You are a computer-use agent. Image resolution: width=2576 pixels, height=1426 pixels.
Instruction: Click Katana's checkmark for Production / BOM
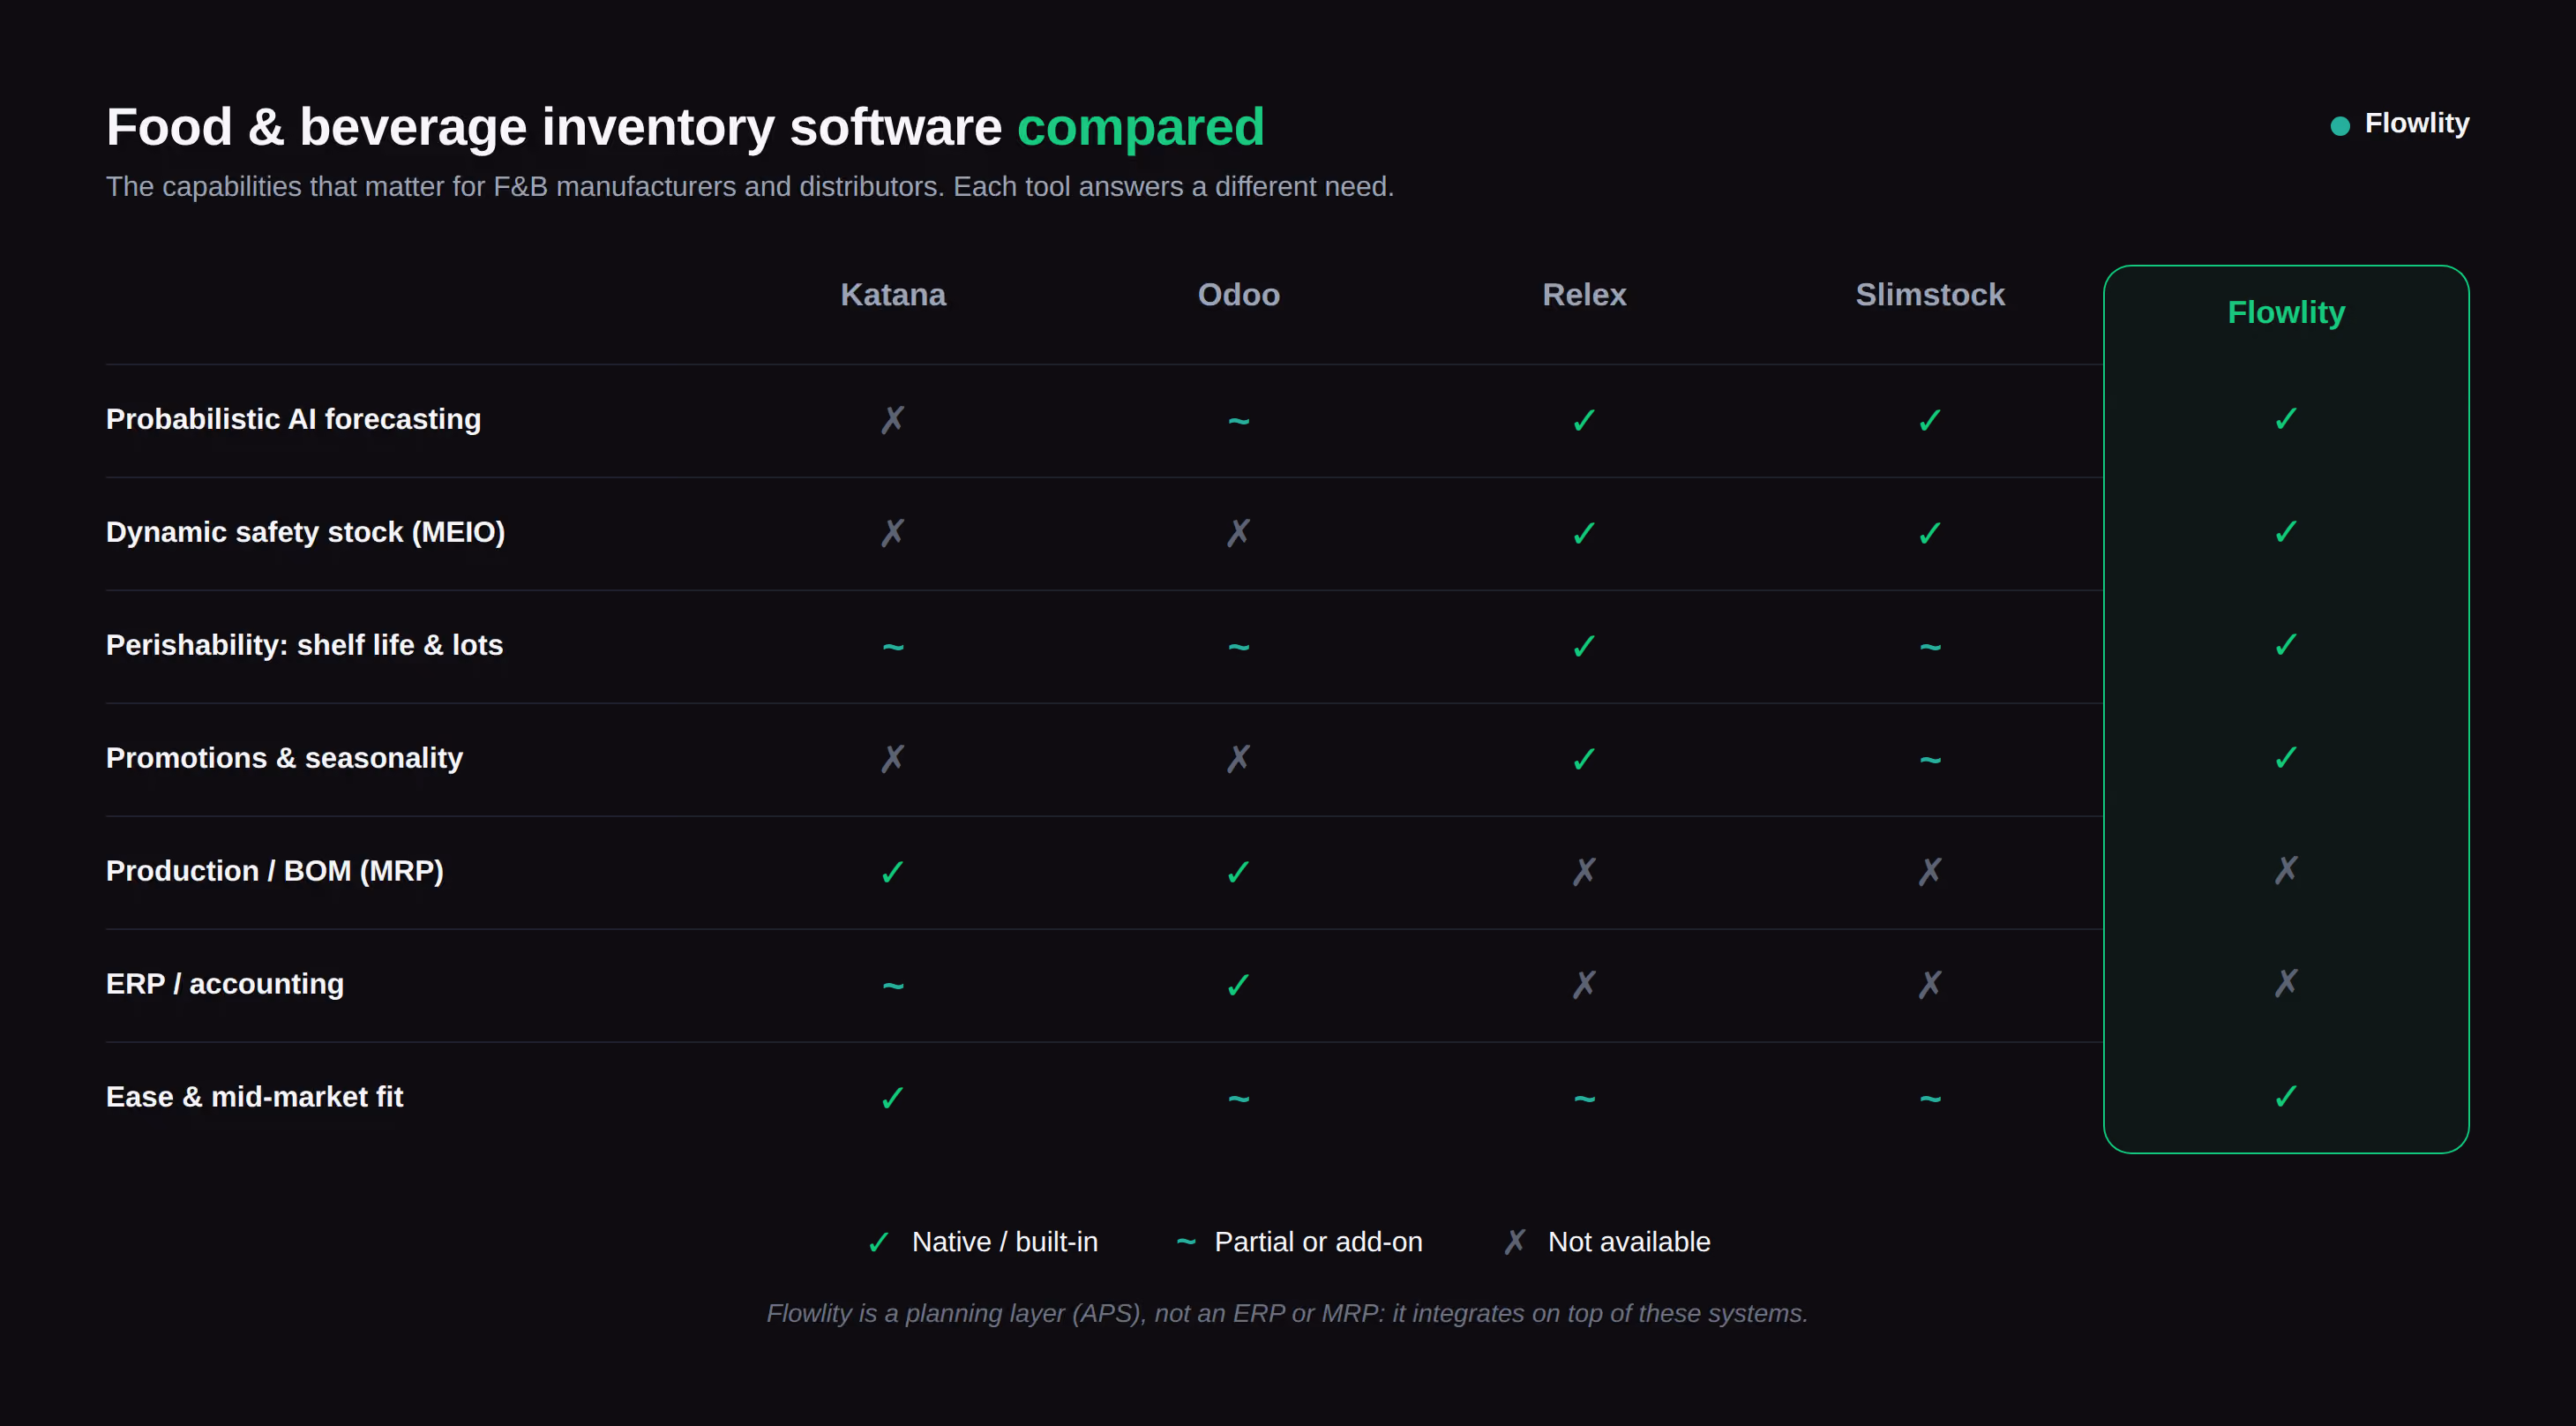892,872
